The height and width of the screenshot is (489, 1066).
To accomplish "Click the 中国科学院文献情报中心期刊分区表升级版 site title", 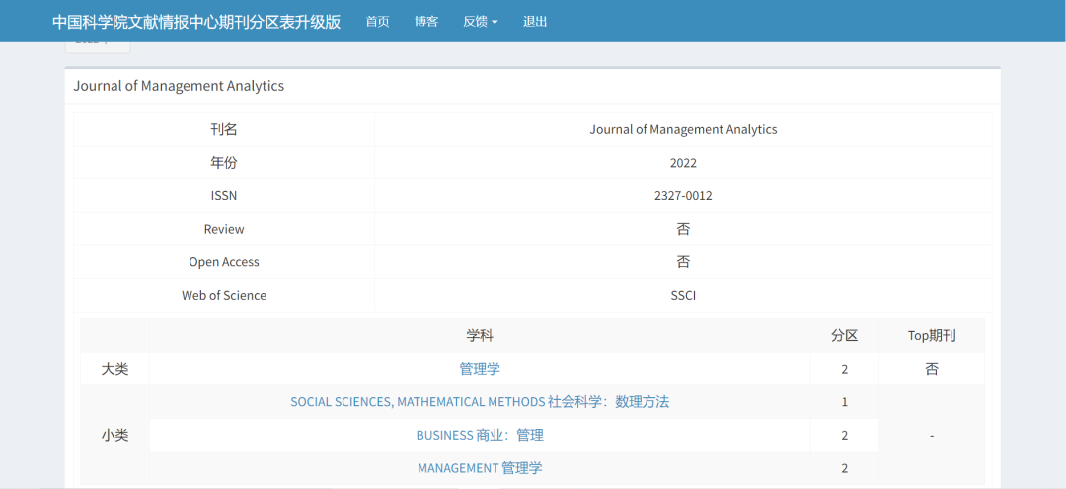I will click(x=196, y=21).
